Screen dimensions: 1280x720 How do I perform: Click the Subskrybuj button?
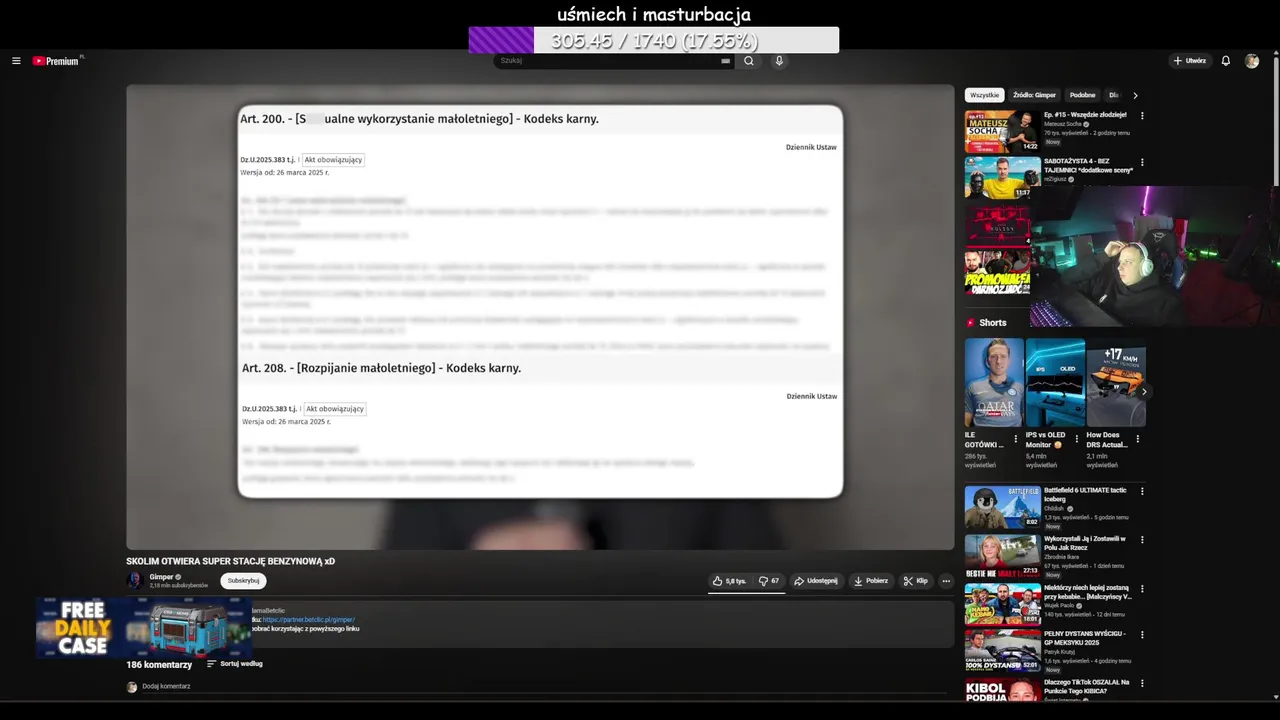243,581
